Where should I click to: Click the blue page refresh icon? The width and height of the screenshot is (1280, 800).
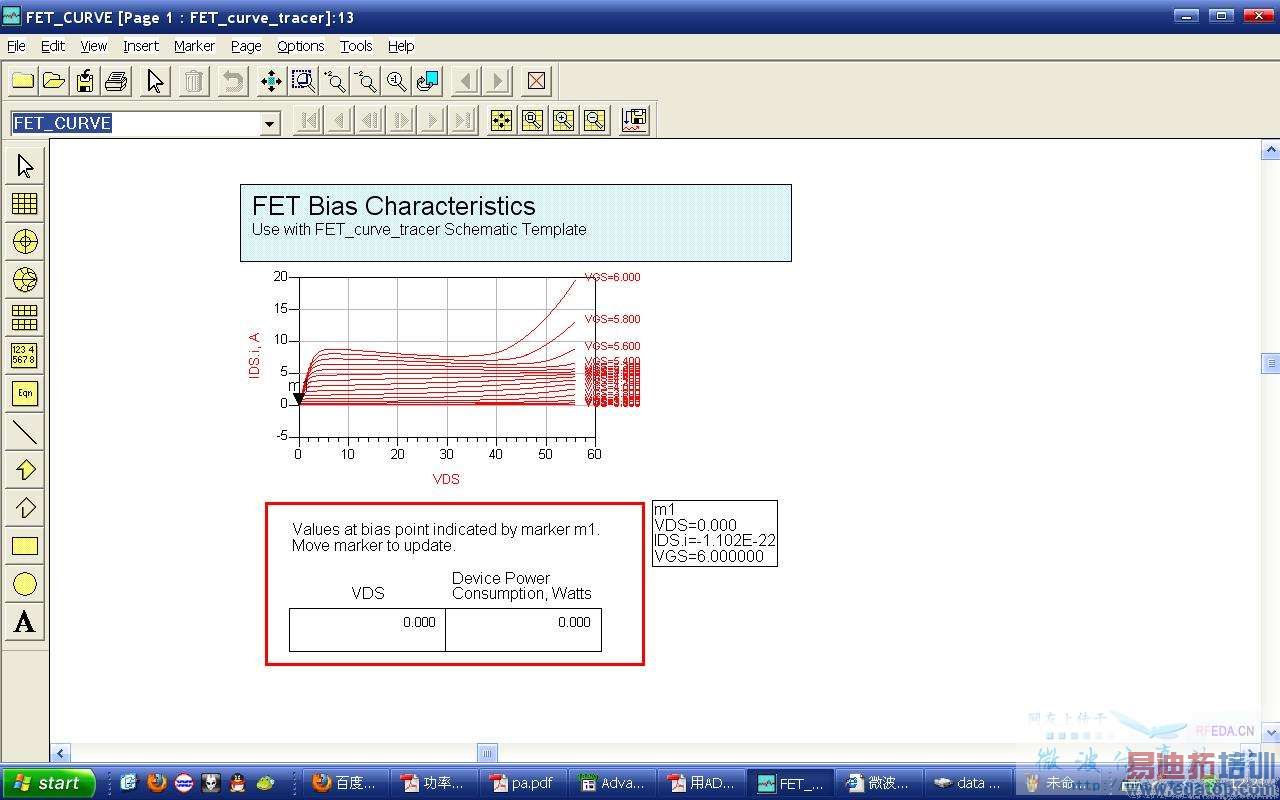pyautogui.click(x=428, y=81)
